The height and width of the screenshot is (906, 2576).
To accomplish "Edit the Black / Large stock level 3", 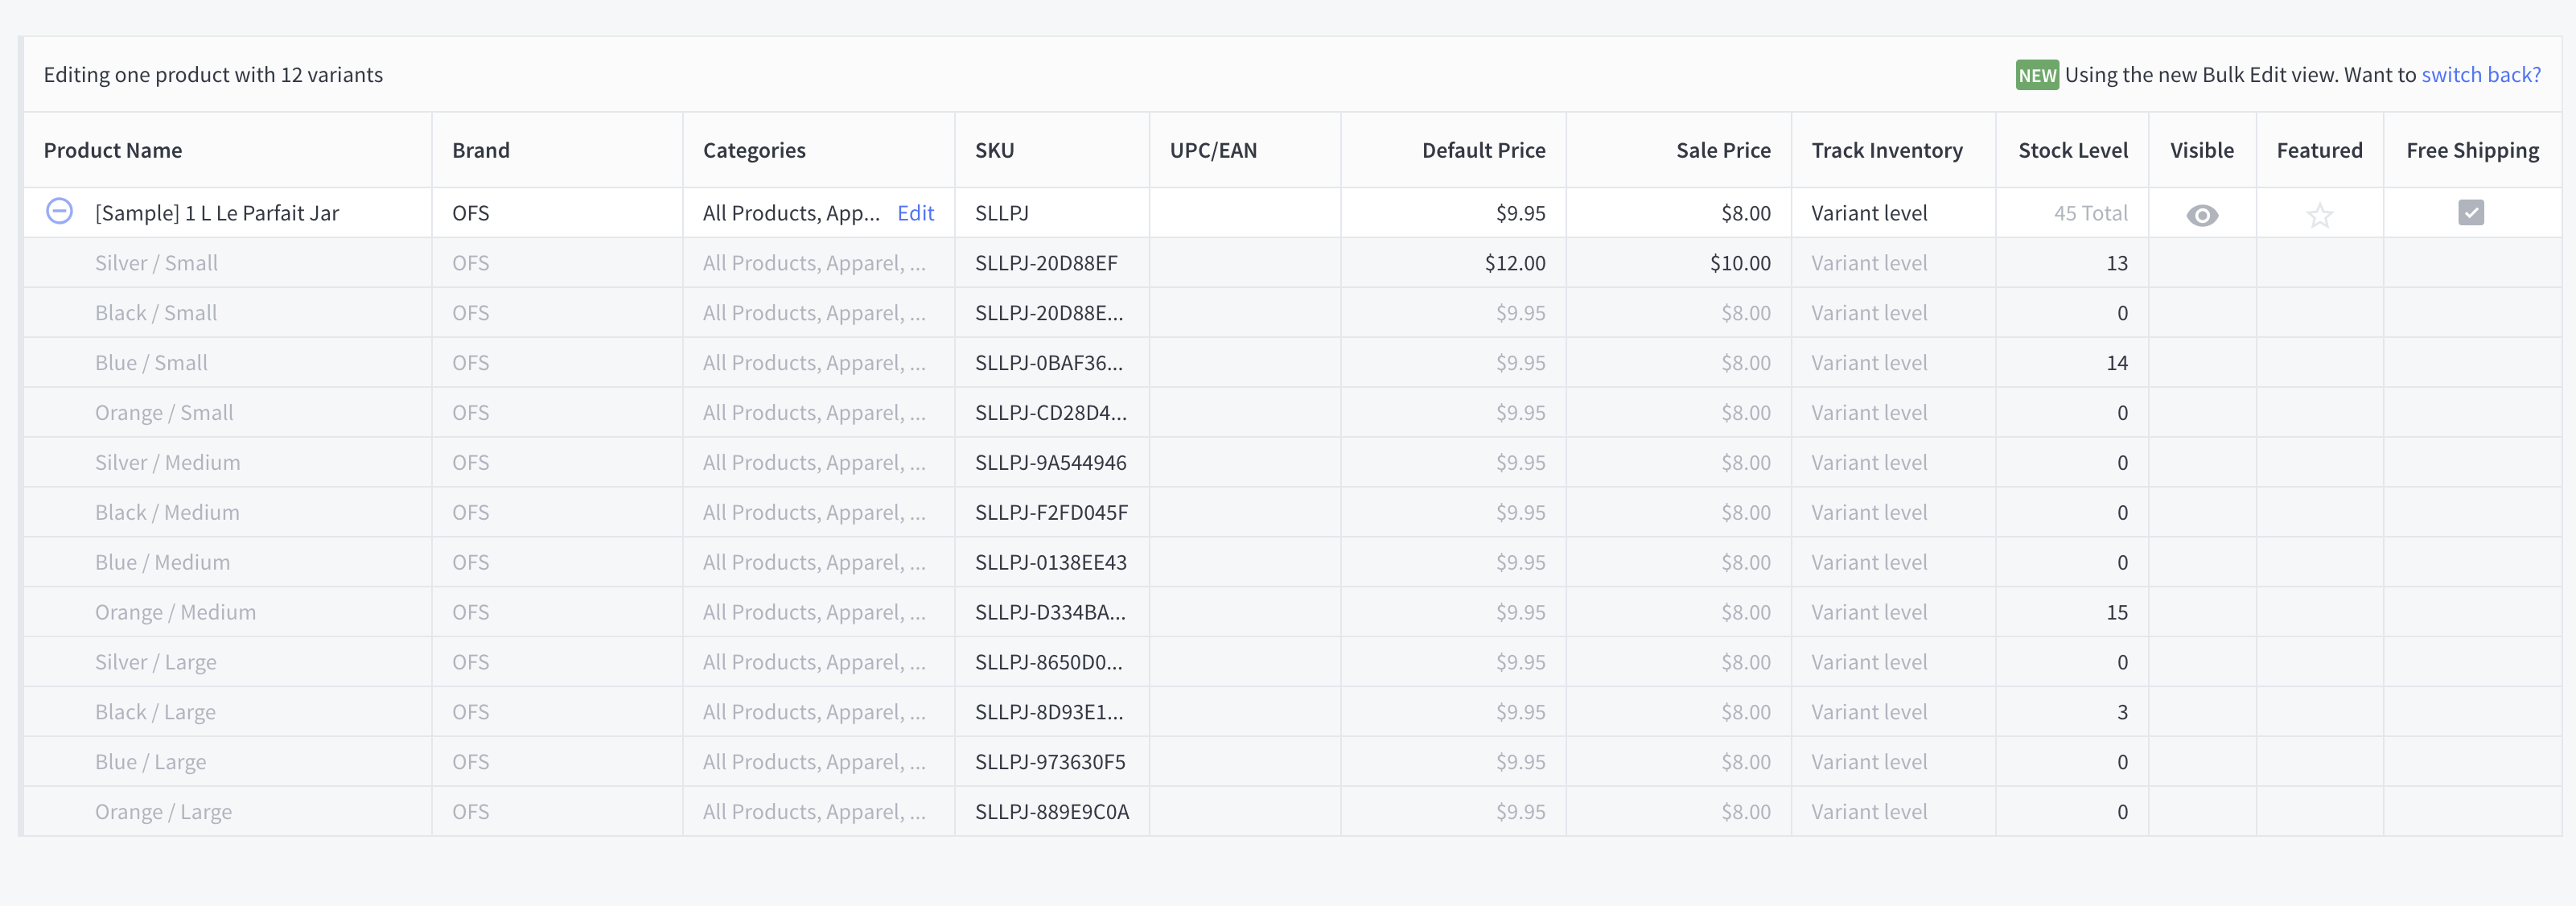I will [2121, 712].
